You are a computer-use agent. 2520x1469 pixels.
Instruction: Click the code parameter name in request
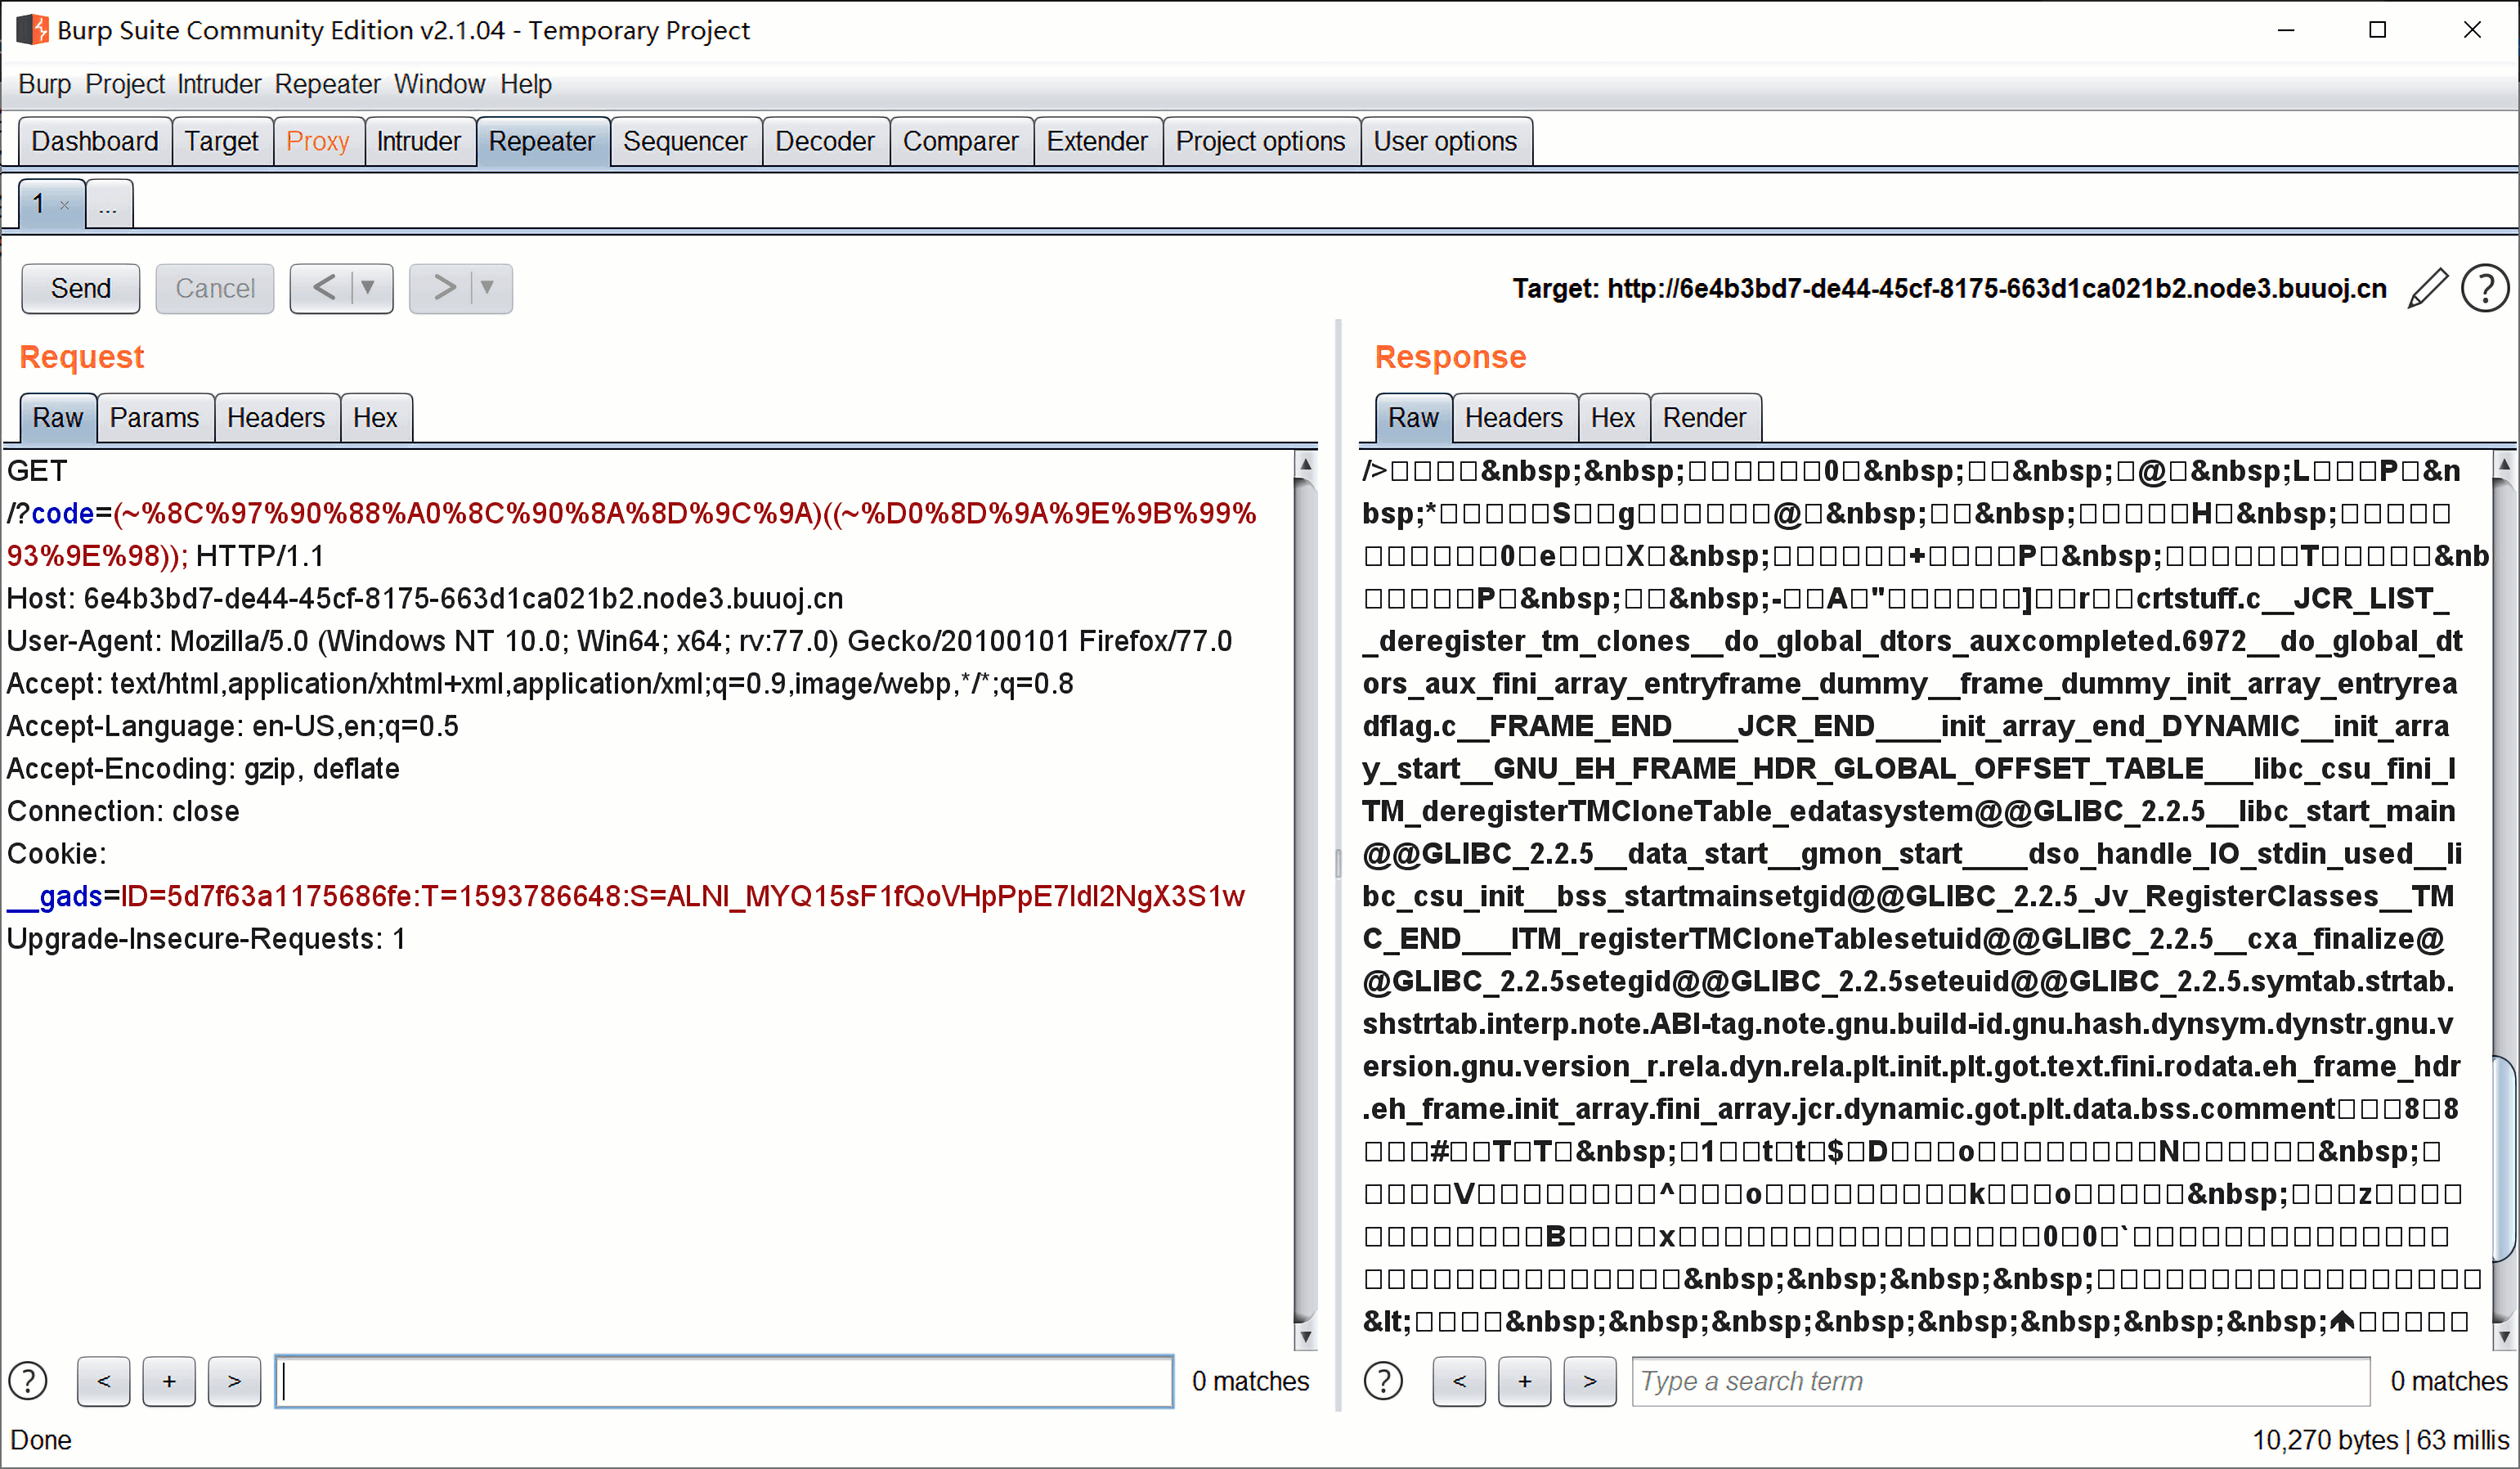pos(63,514)
